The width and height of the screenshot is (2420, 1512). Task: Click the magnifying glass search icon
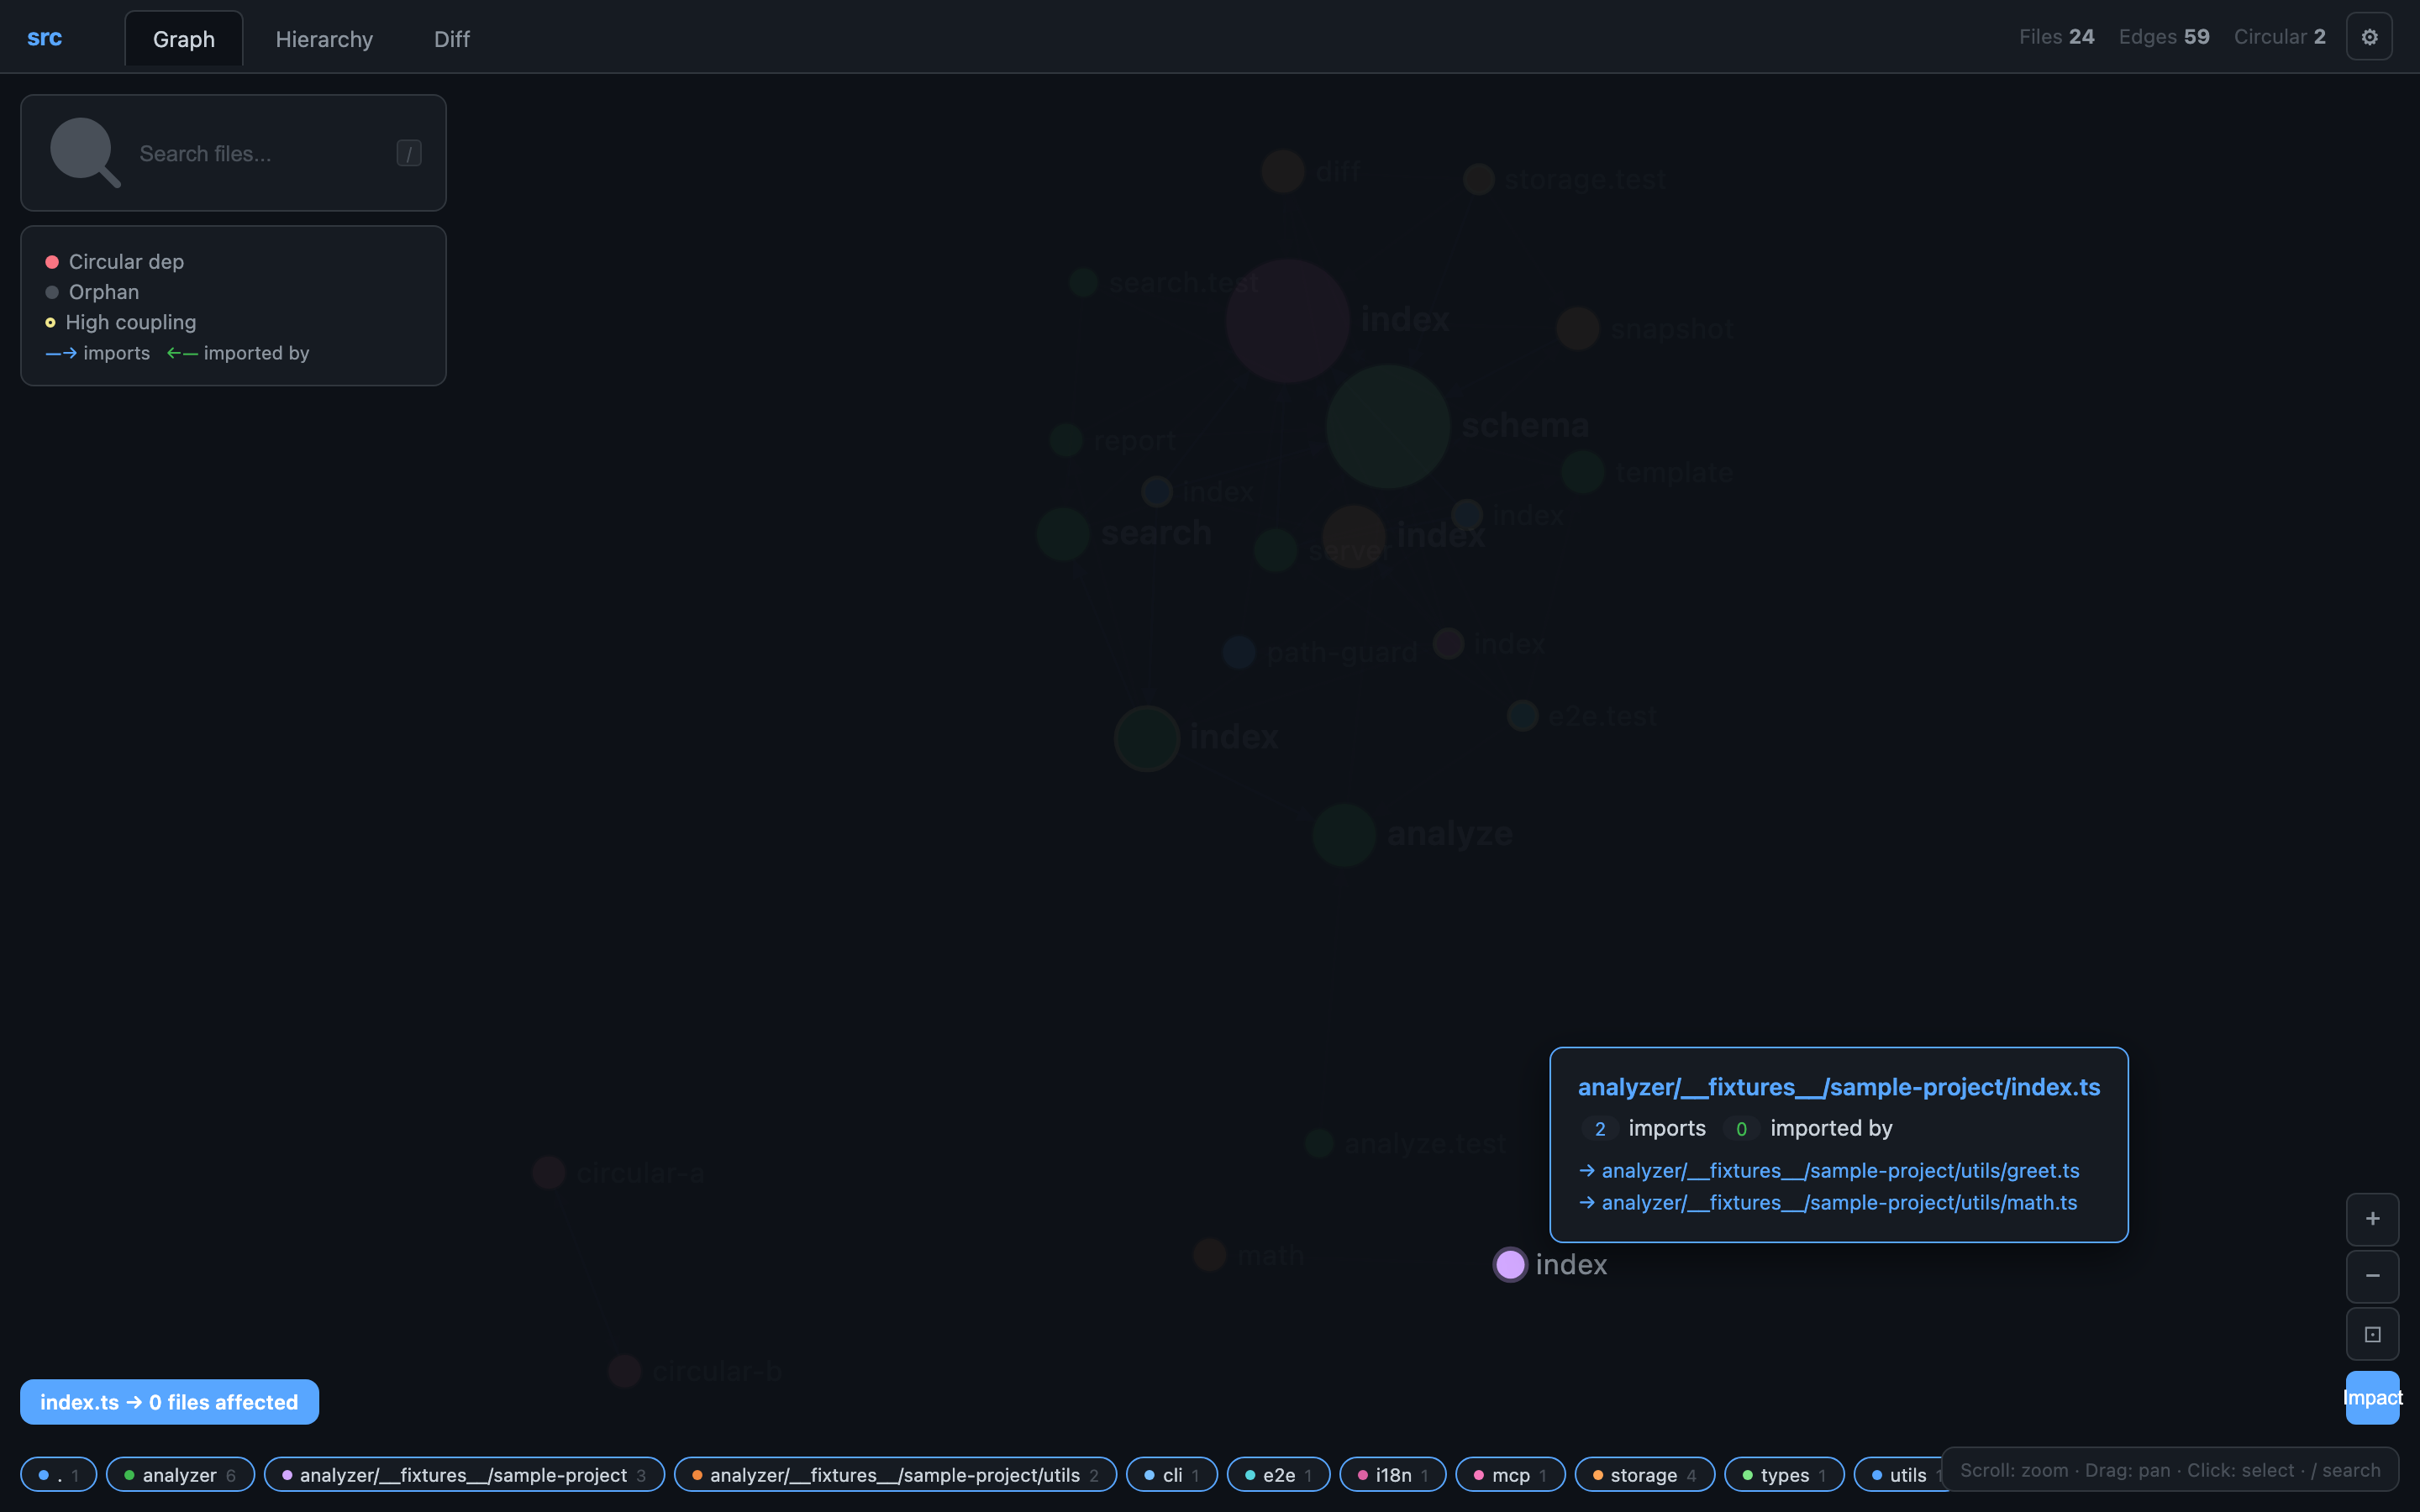[x=84, y=152]
